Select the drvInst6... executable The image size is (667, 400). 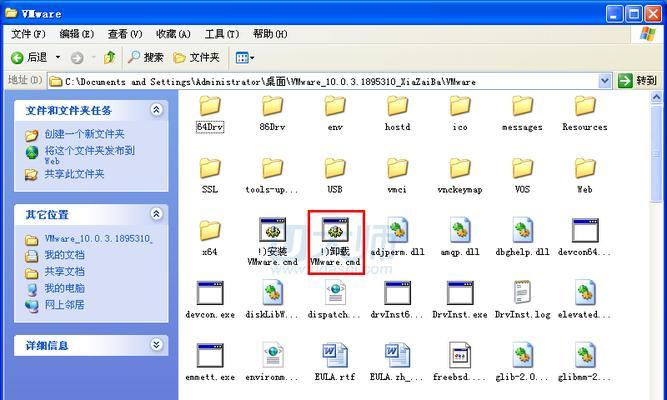[397, 300]
